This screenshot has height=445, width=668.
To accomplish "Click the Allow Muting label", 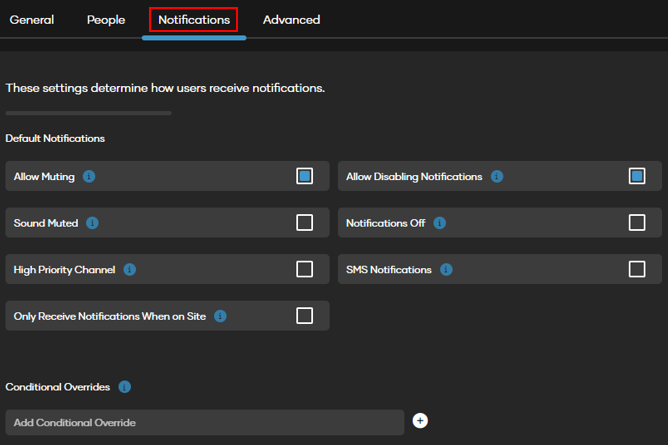I will (x=44, y=176).
